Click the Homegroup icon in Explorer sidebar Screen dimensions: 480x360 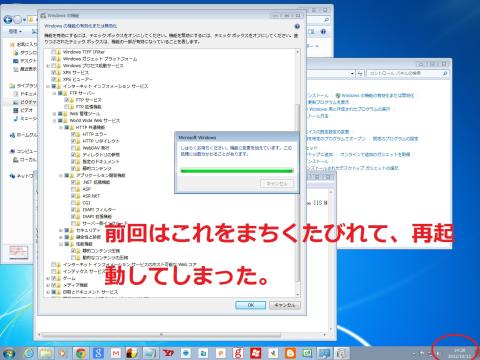tap(12, 135)
